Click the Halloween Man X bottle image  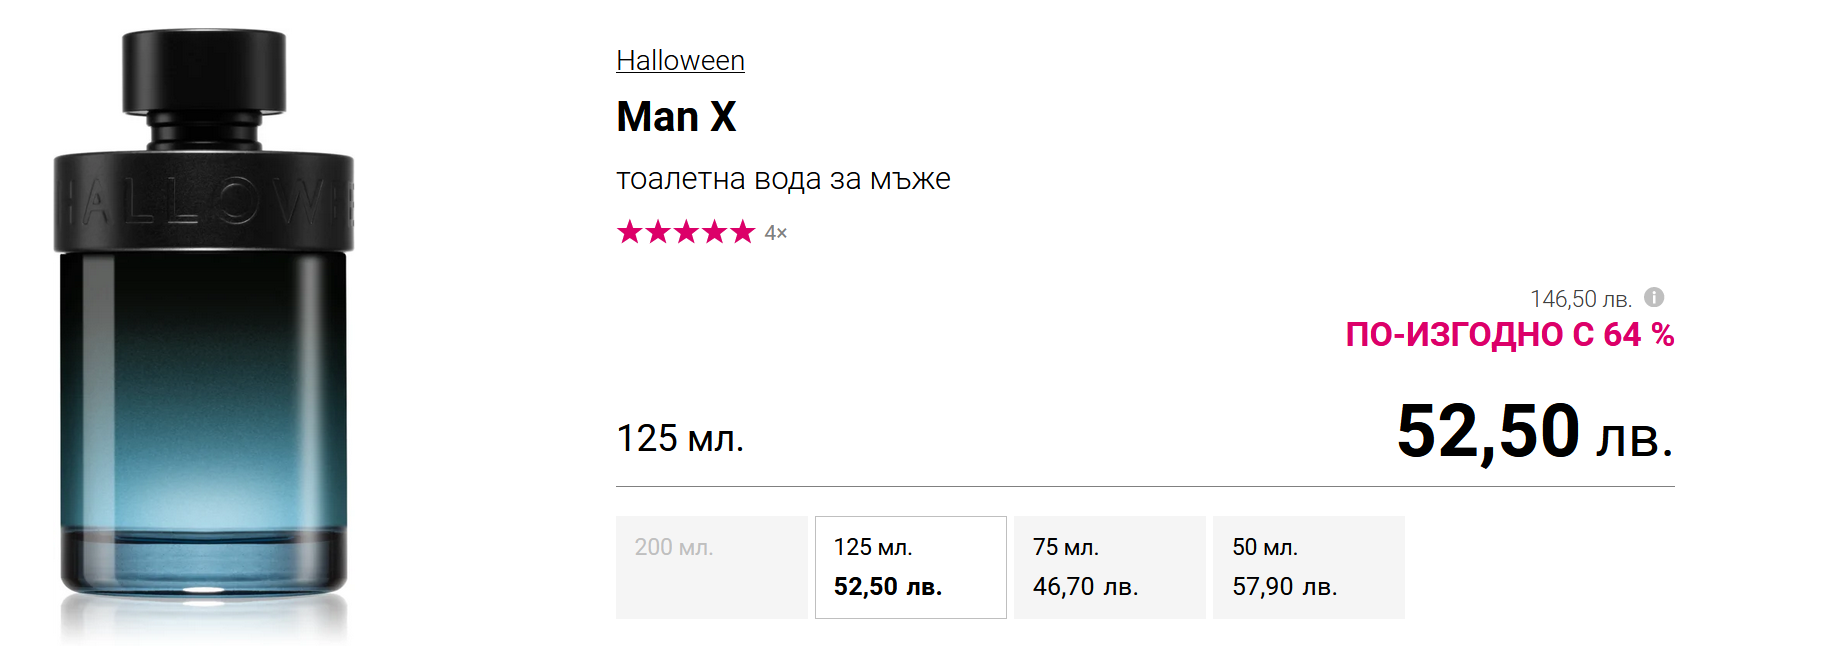pos(204,400)
